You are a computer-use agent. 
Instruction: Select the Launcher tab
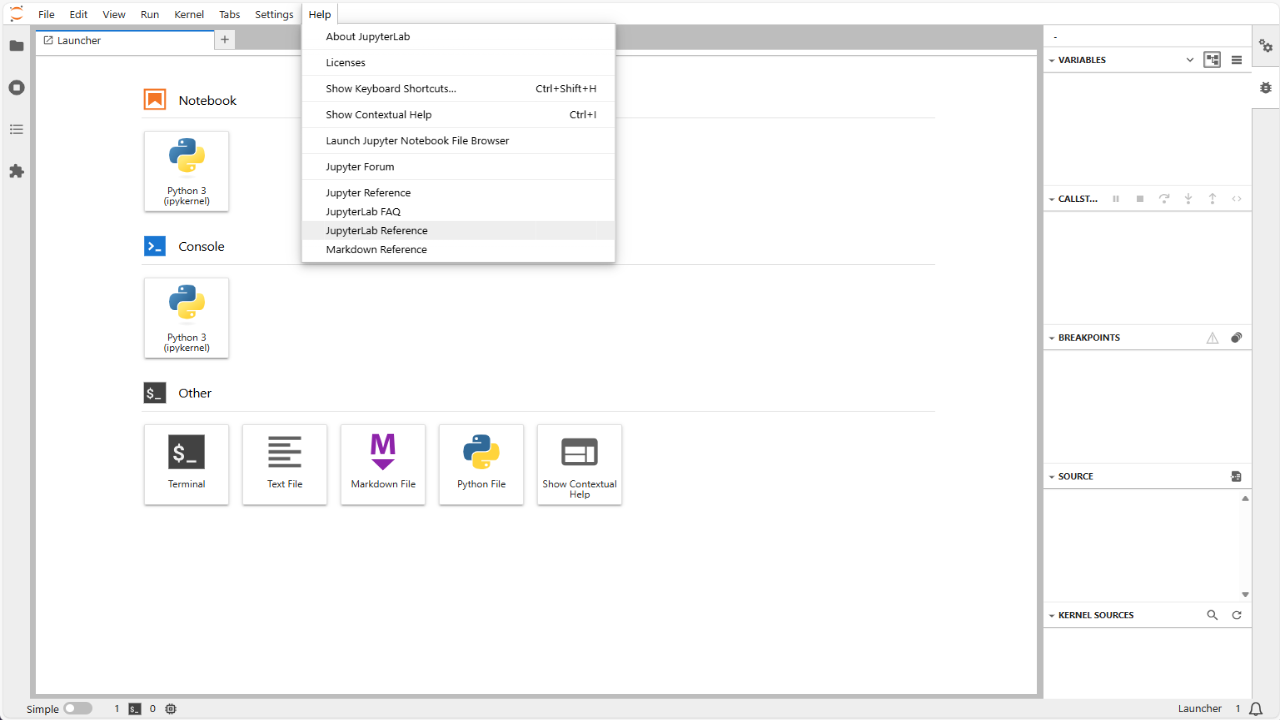click(125, 40)
